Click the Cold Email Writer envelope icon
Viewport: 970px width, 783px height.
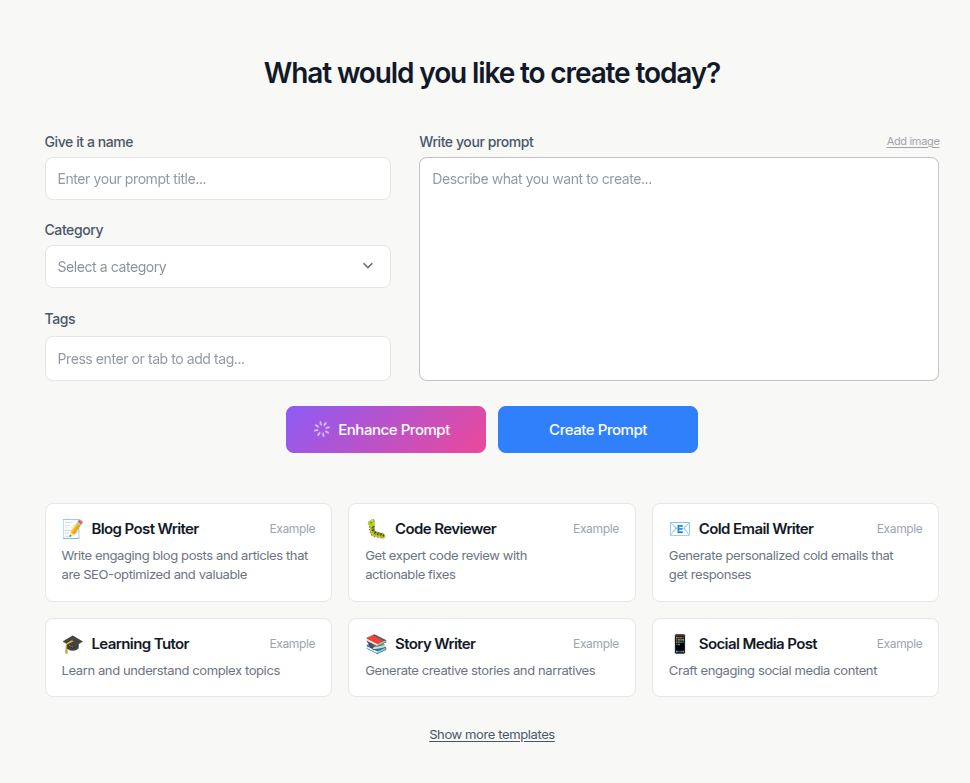coord(680,529)
